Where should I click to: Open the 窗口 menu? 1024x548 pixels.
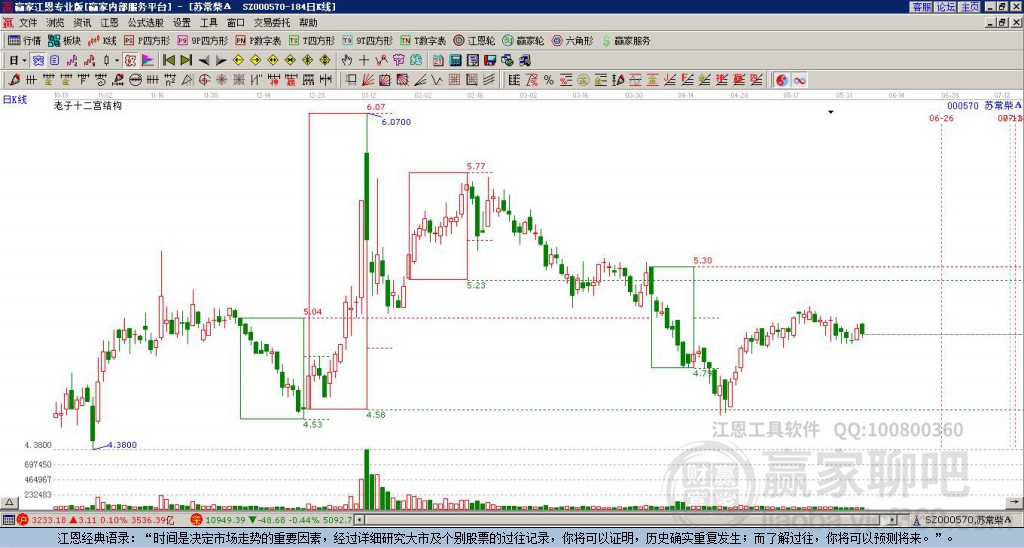pos(236,23)
